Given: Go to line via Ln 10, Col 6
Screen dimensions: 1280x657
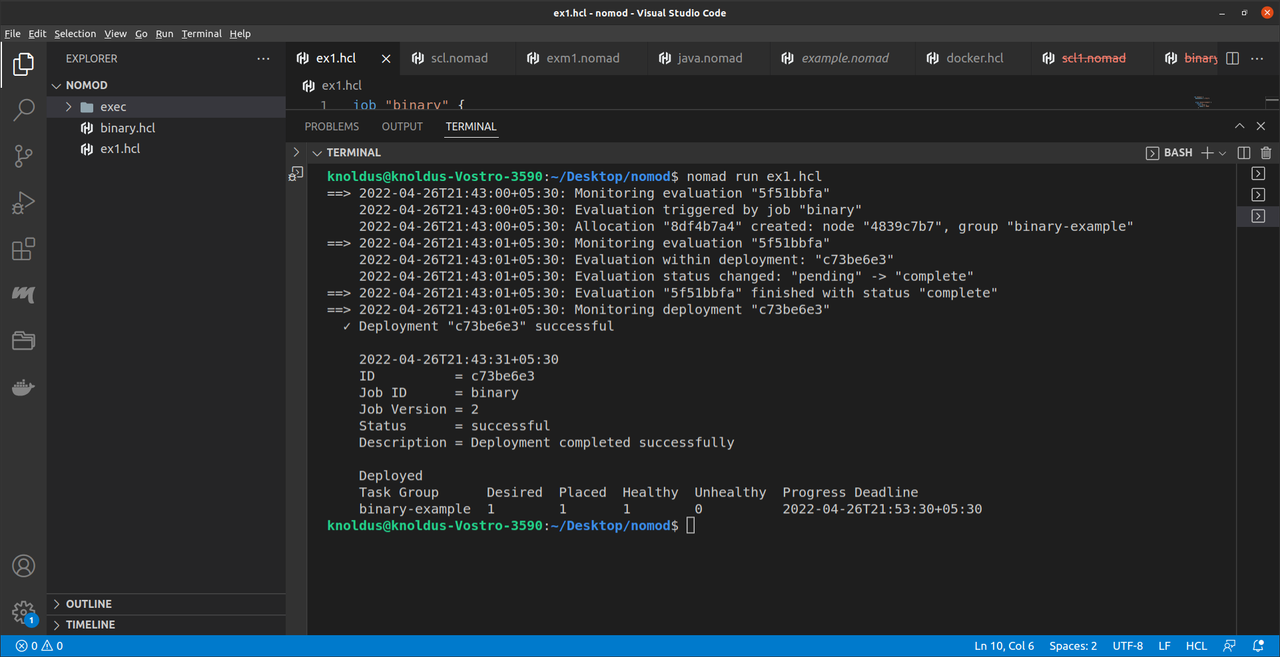Looking at the screenshot, I should pyautogui.click(x=1004, y=646).
